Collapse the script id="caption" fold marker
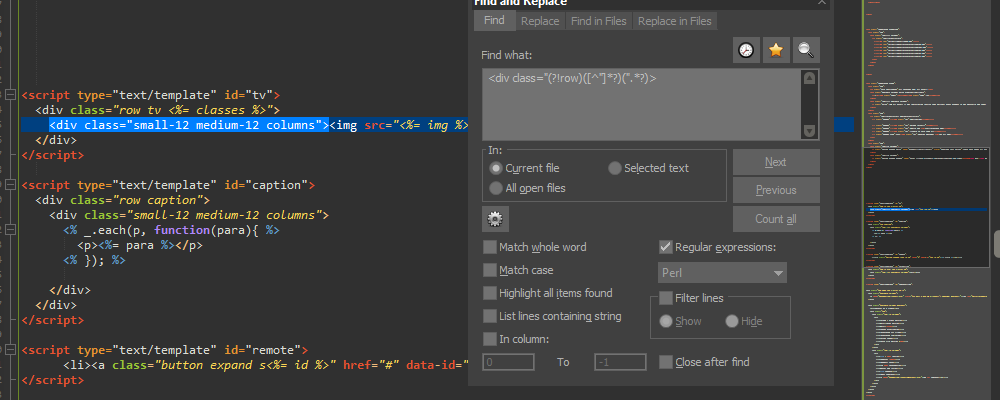Viewport: 1000px width, 400px height. (10, 185)
